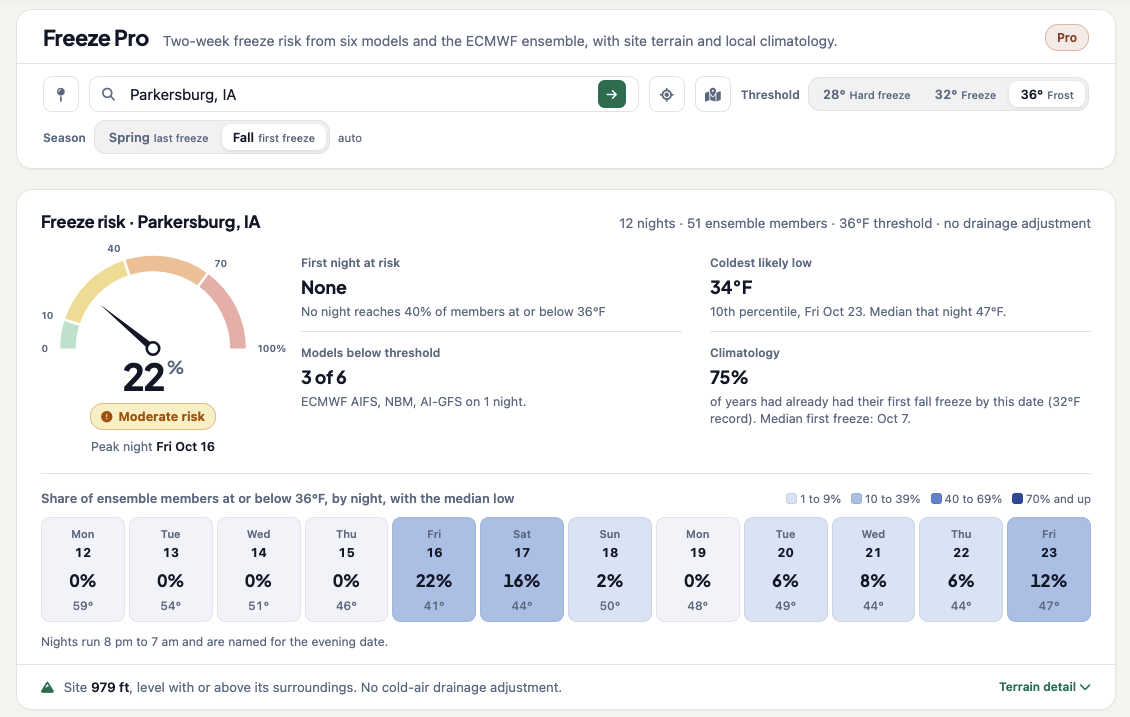Switch season to Fall first freeze
The height and width of the screenshot is (717, 1130).
[274, 138]
